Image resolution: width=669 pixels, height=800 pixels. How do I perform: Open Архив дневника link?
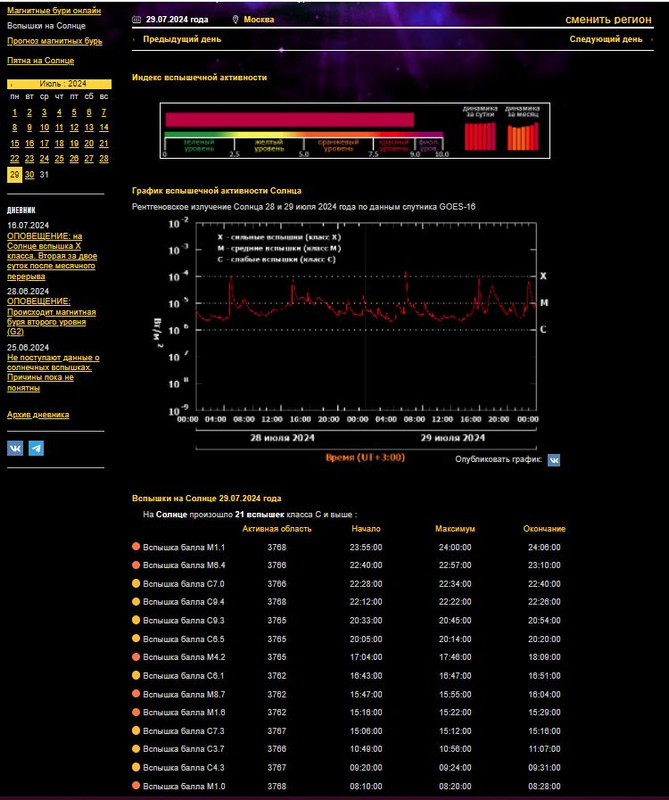point(38,415)
